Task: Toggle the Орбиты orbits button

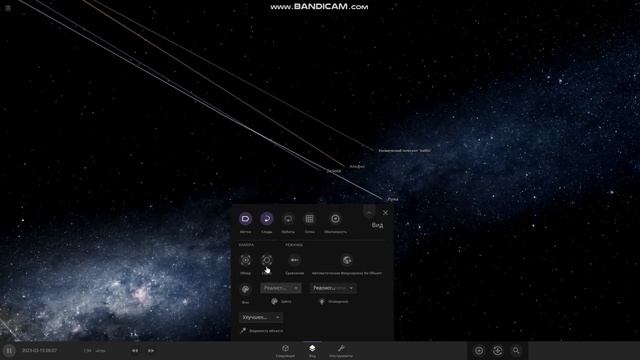Action: 288,219
